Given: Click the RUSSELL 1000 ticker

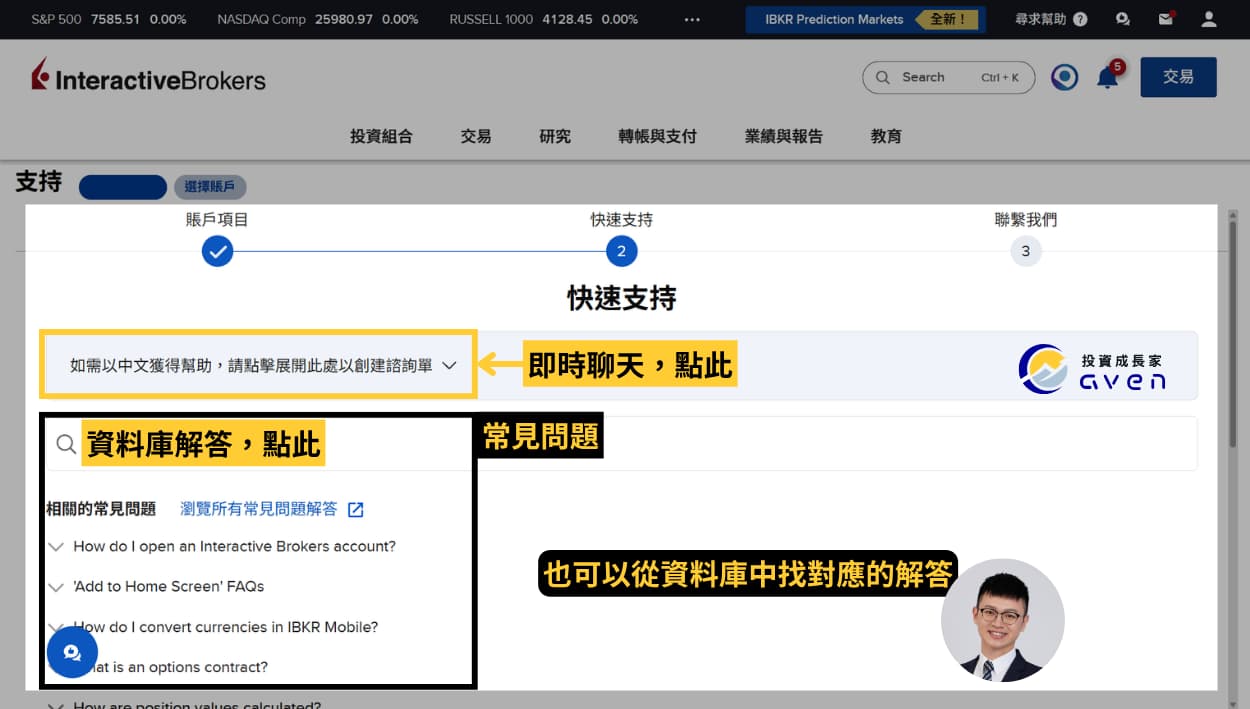Looking at the screenshot, I should tap(544, 19).
